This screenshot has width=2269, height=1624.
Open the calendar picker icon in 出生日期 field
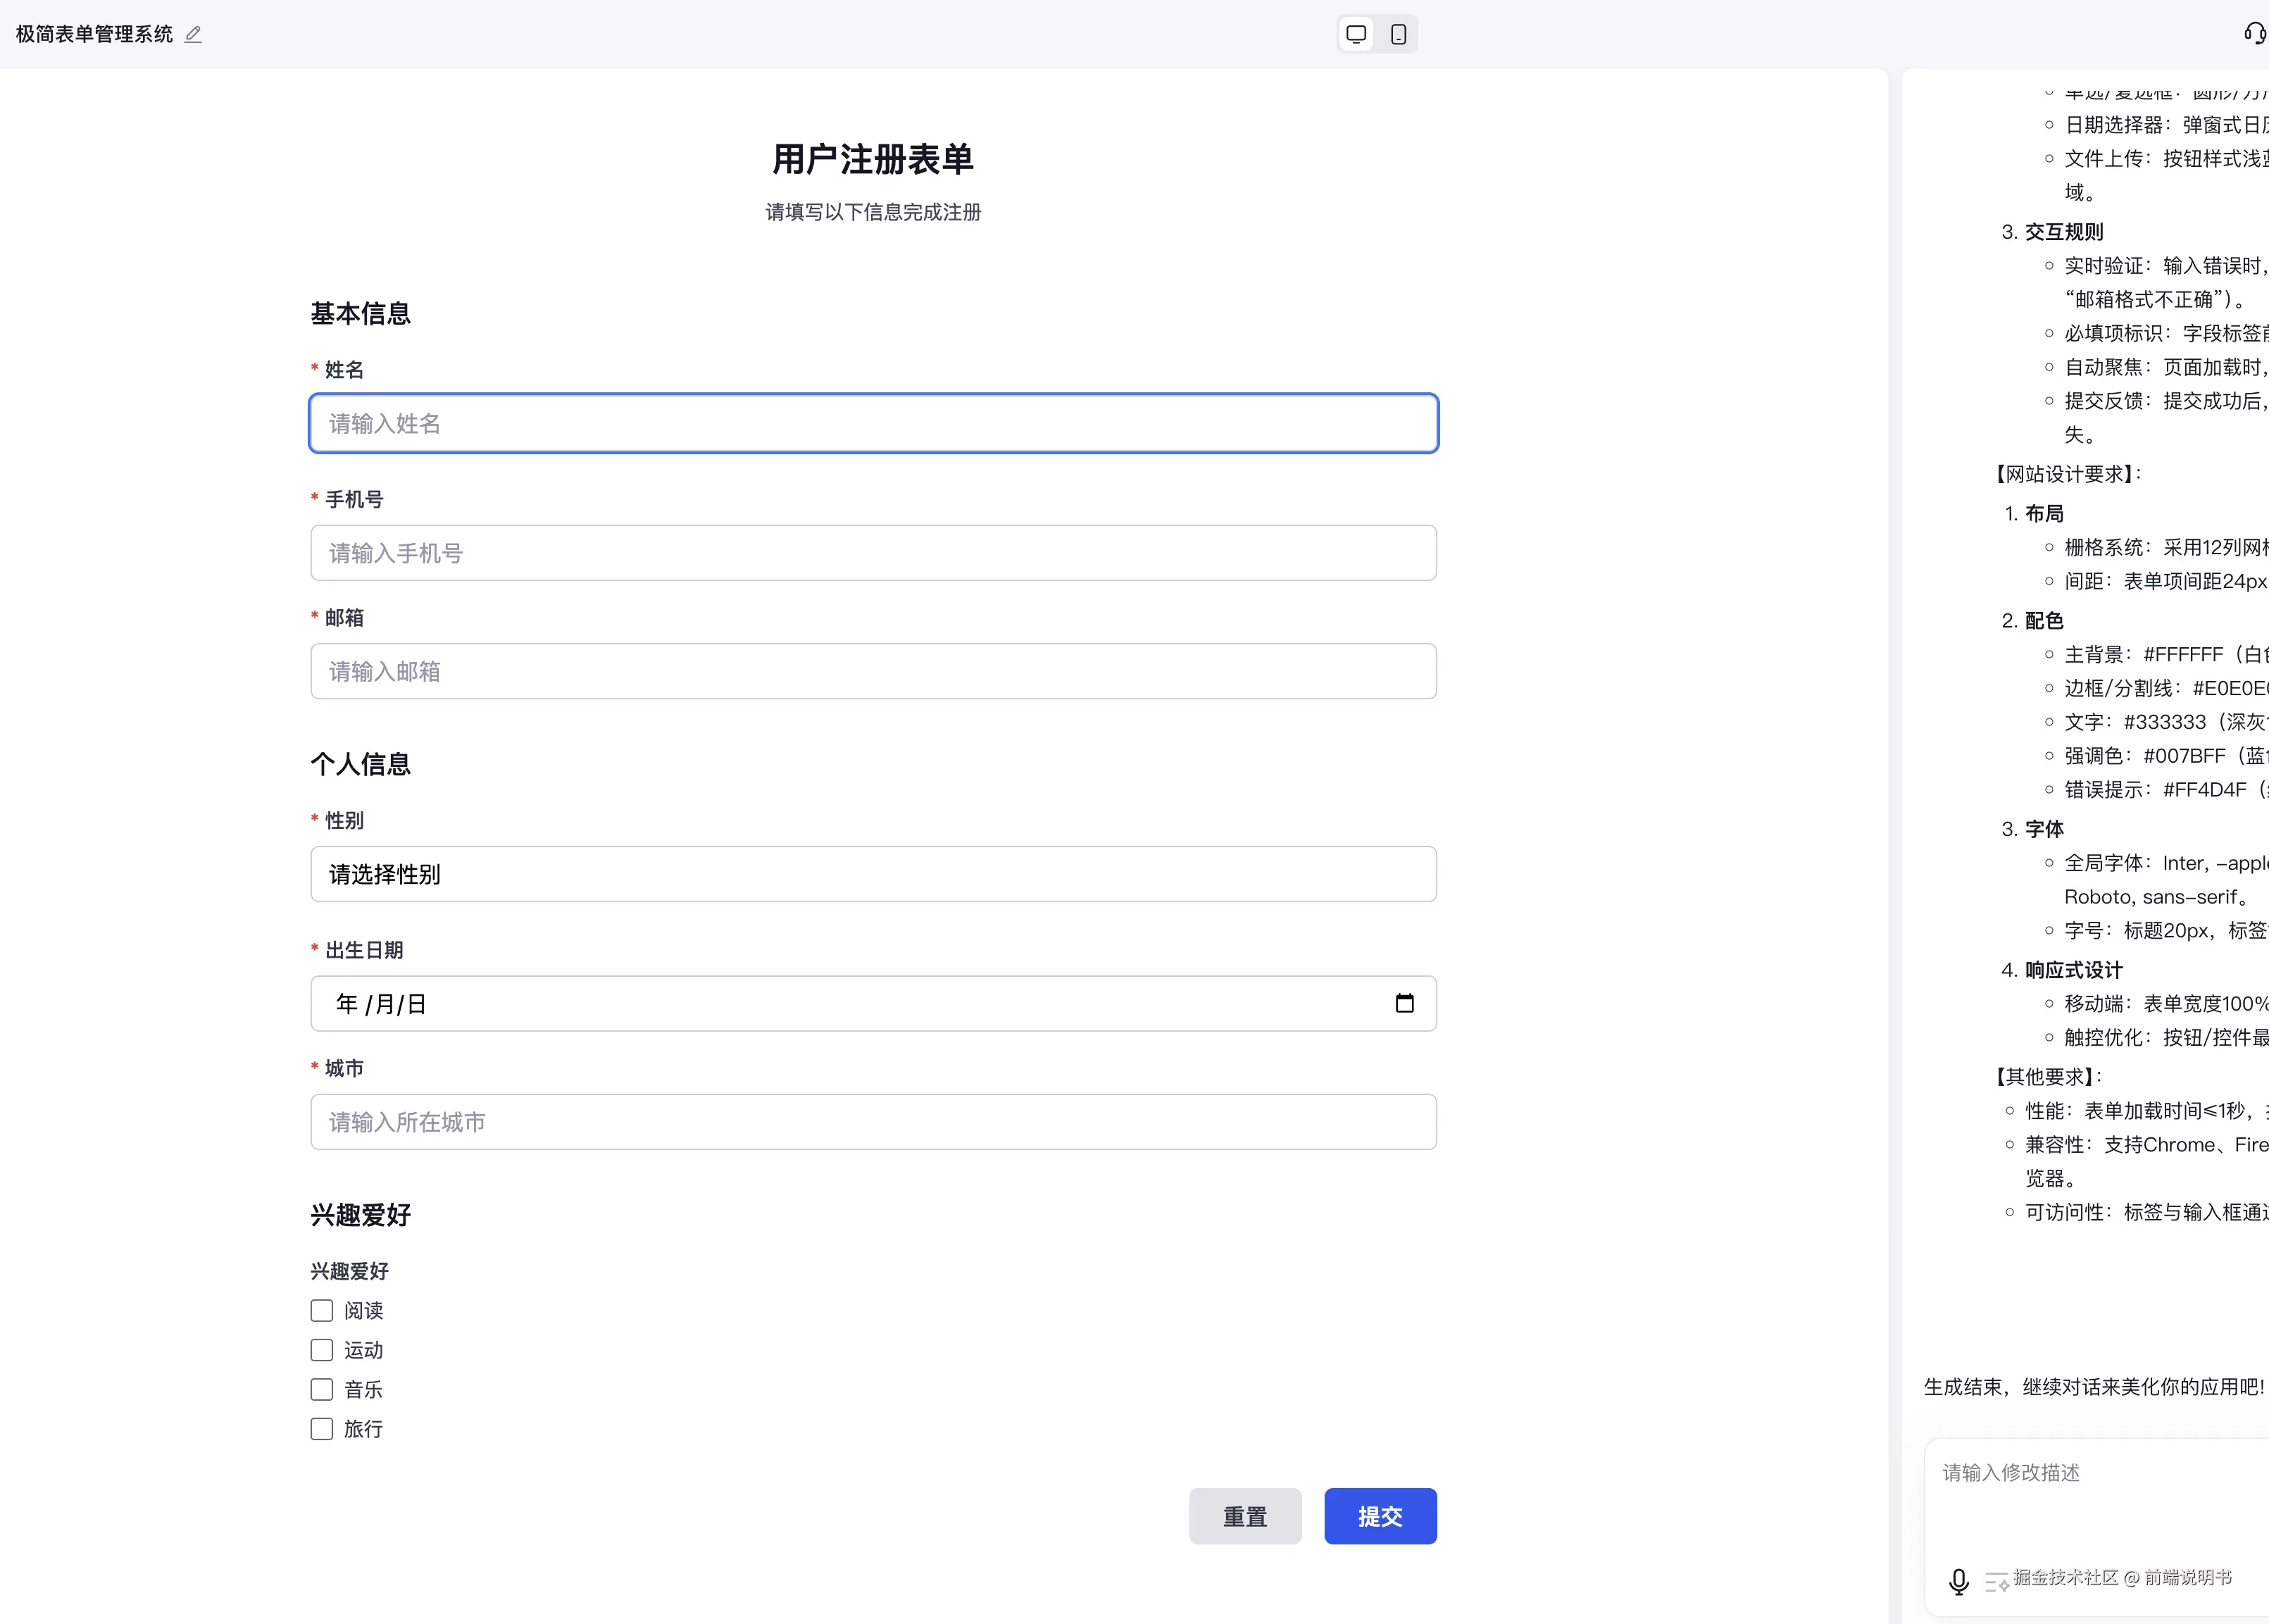coord(1404,1003)
